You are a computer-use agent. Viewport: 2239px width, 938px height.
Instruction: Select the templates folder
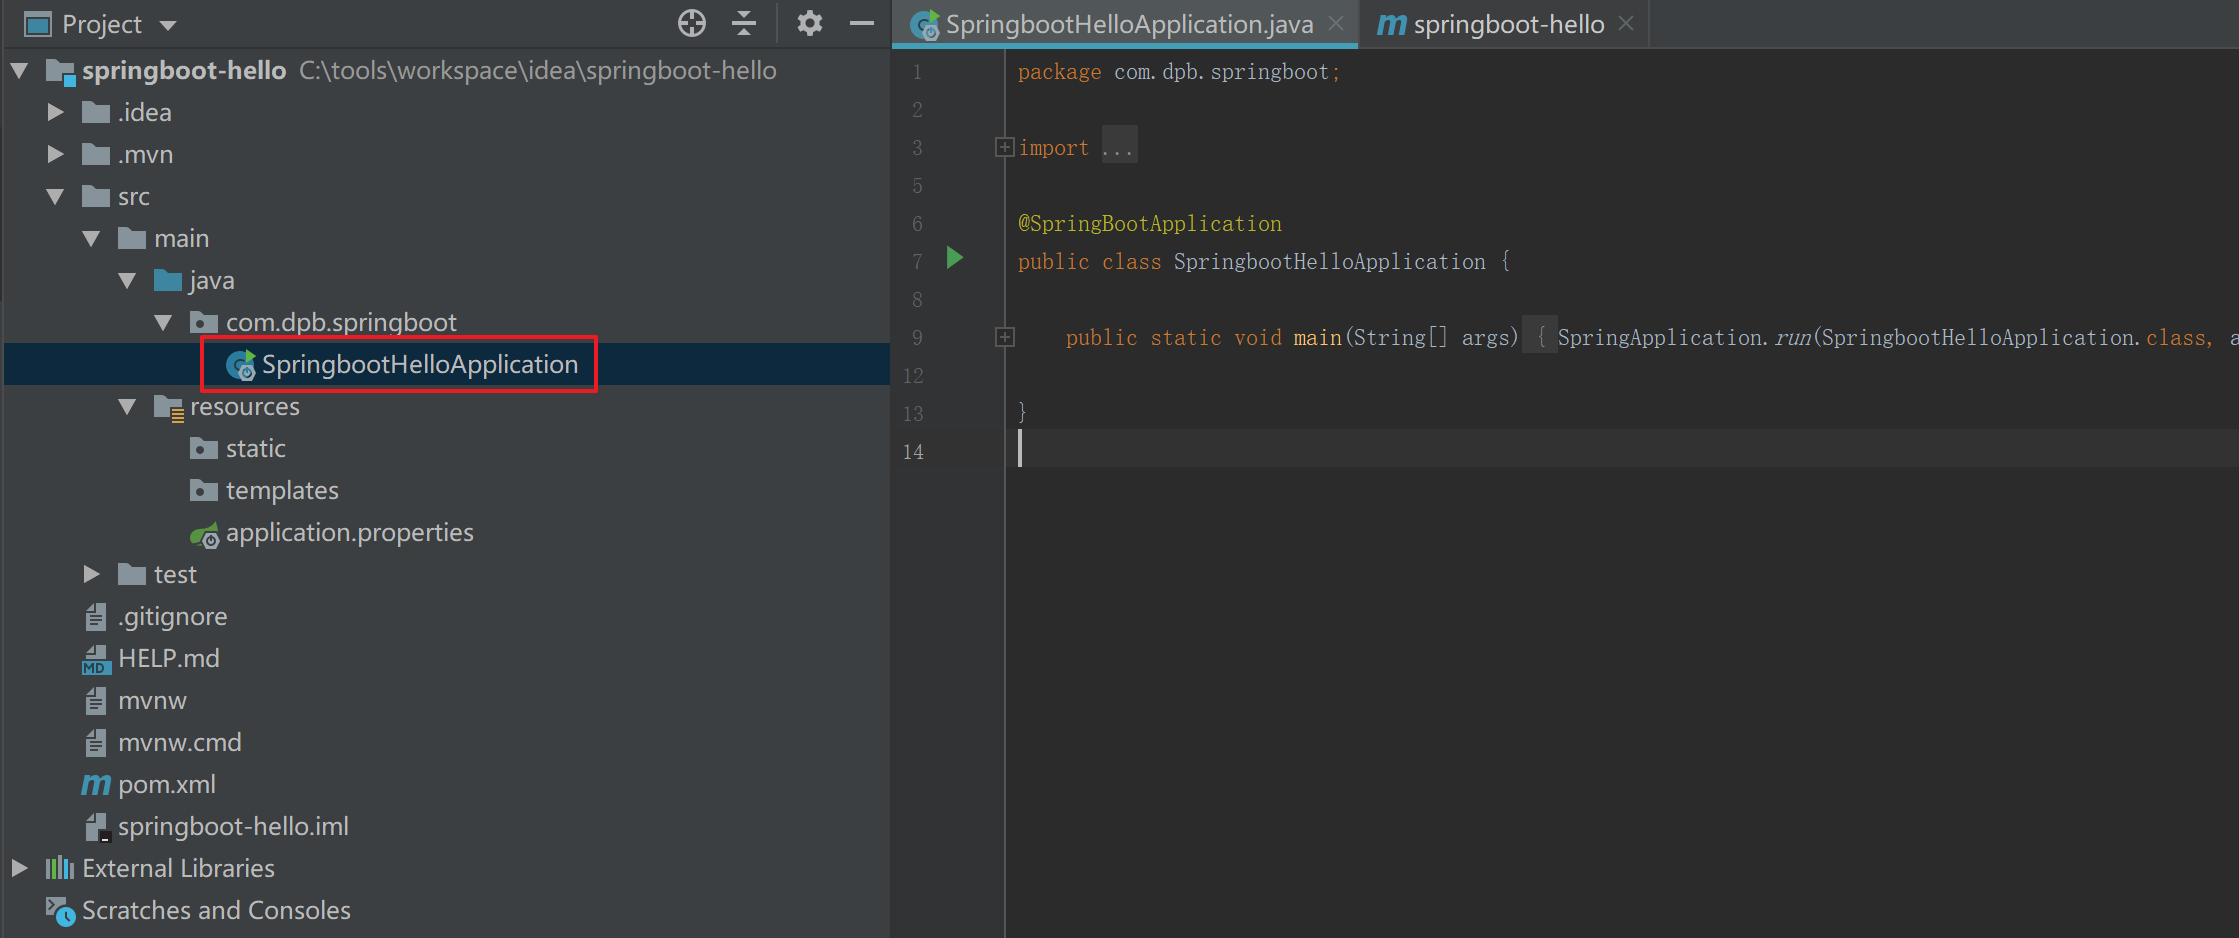pyautogui.click(x=282, y=491)
